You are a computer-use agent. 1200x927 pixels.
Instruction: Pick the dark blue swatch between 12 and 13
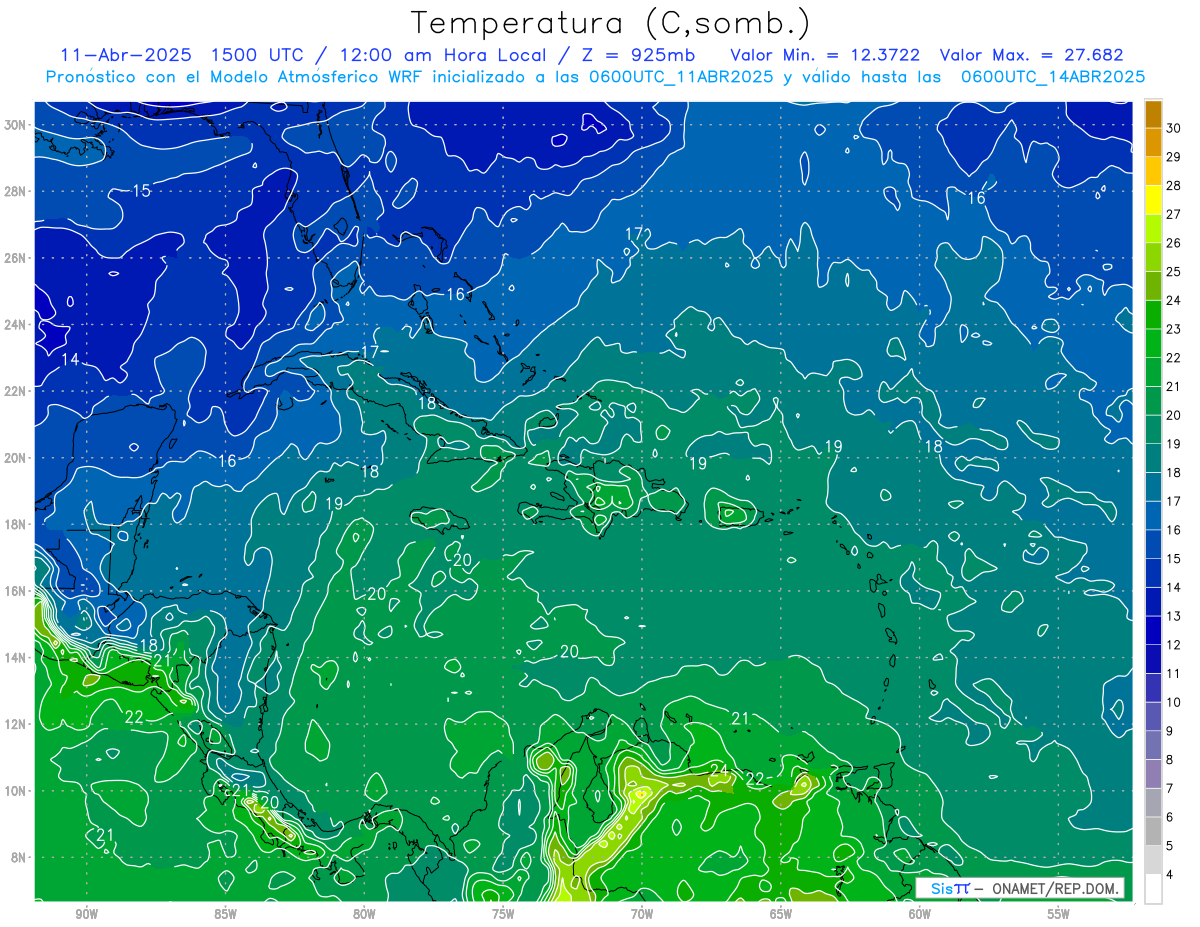point(1153,631)
